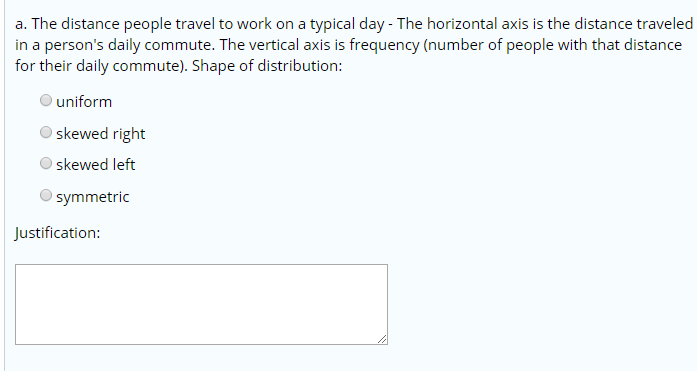Click the 'symmetric' answer label text
Viewport: 697px width, 371px height.
[92, 197]
